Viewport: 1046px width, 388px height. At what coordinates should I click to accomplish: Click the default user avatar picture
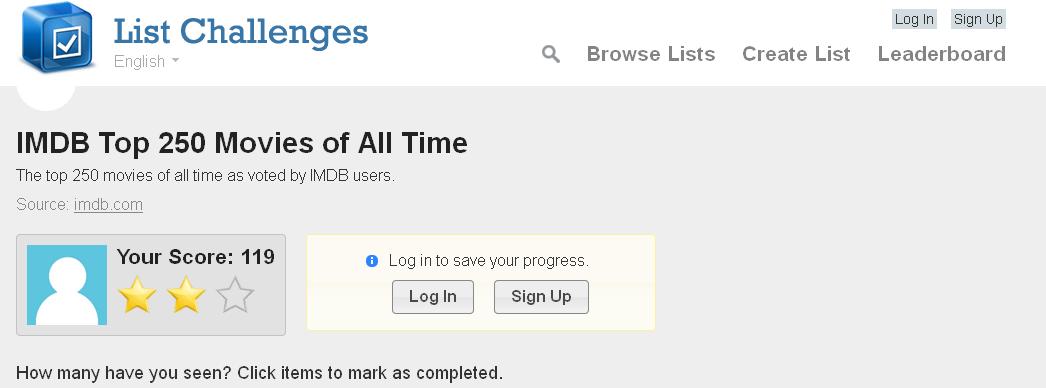click(67, 285)
